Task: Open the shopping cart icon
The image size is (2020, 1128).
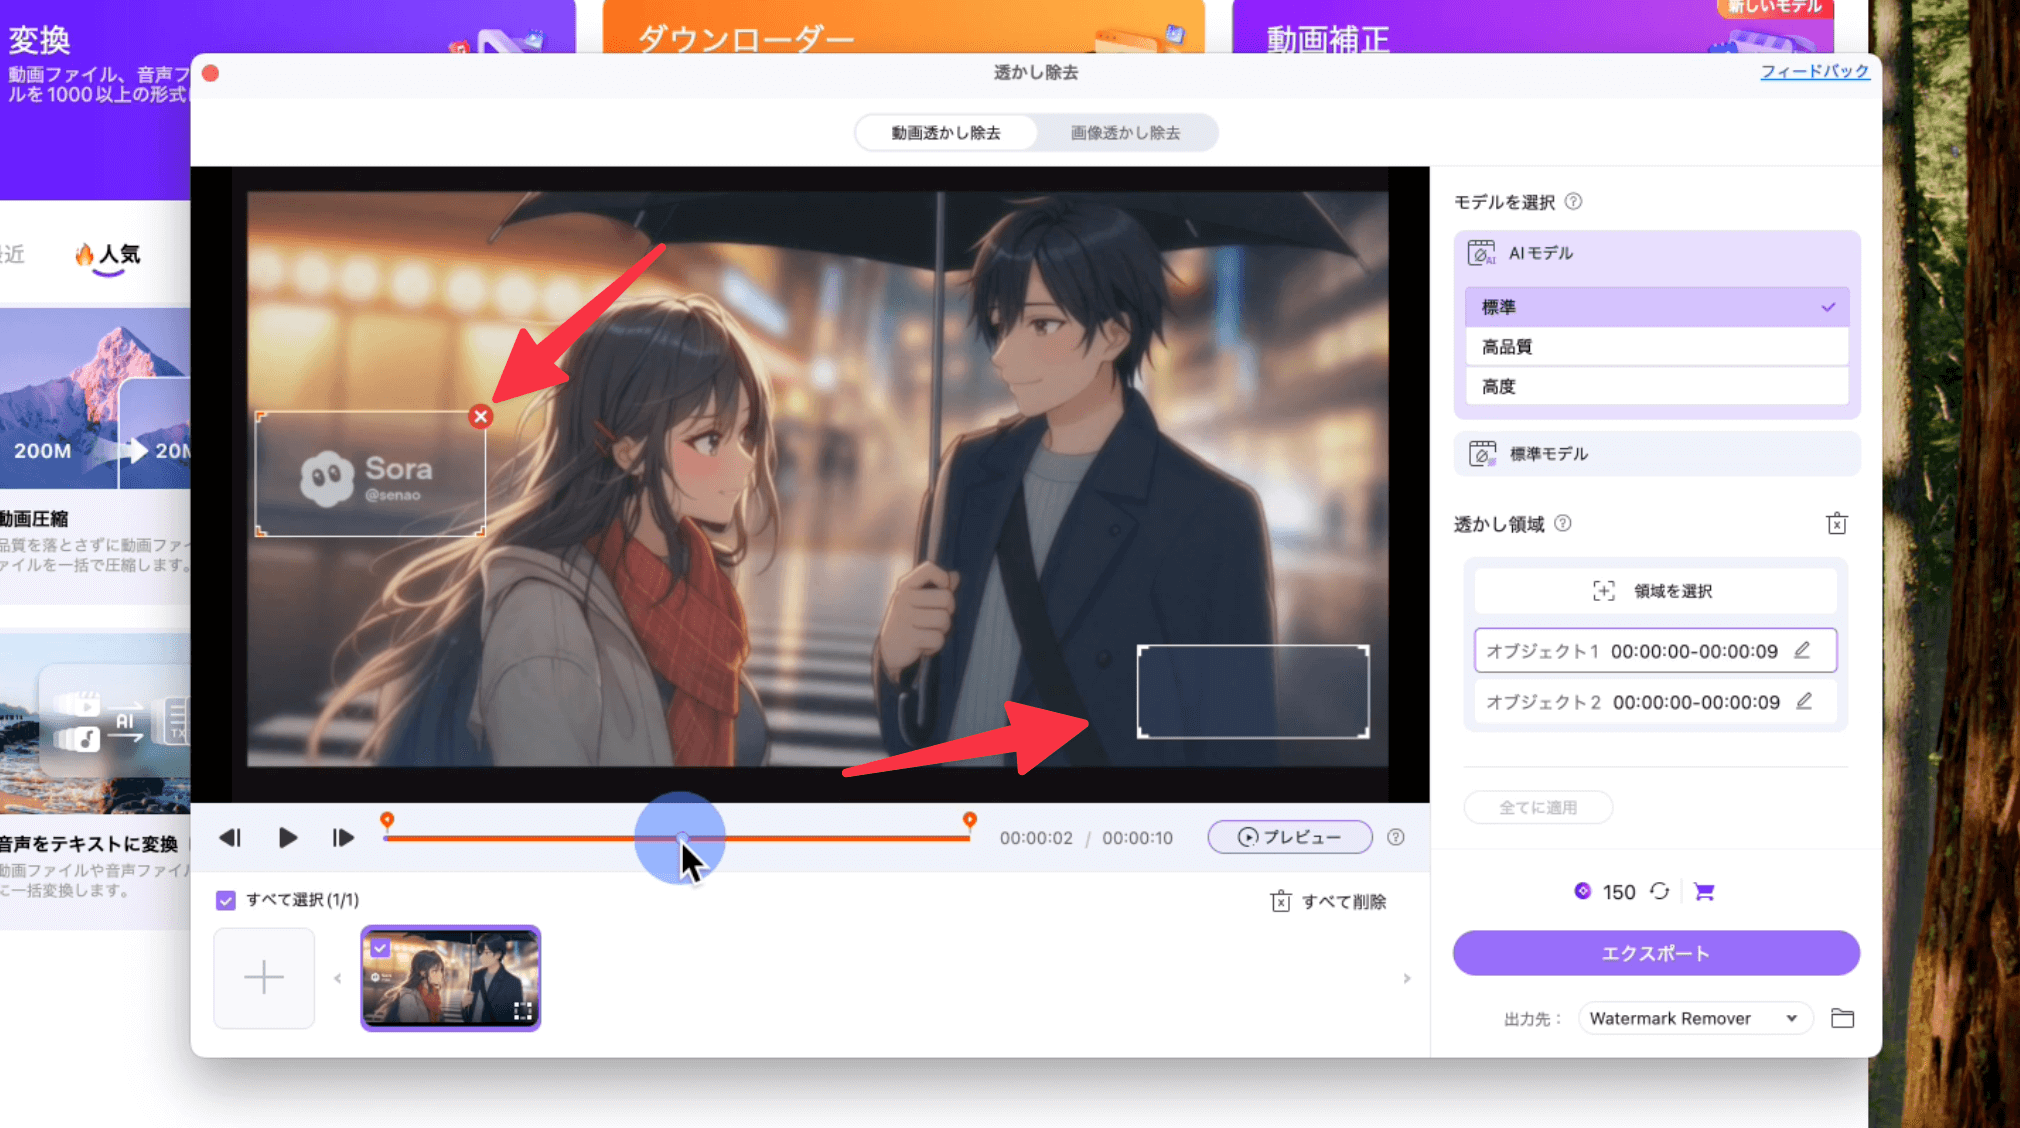Action: click(1705, 891)
